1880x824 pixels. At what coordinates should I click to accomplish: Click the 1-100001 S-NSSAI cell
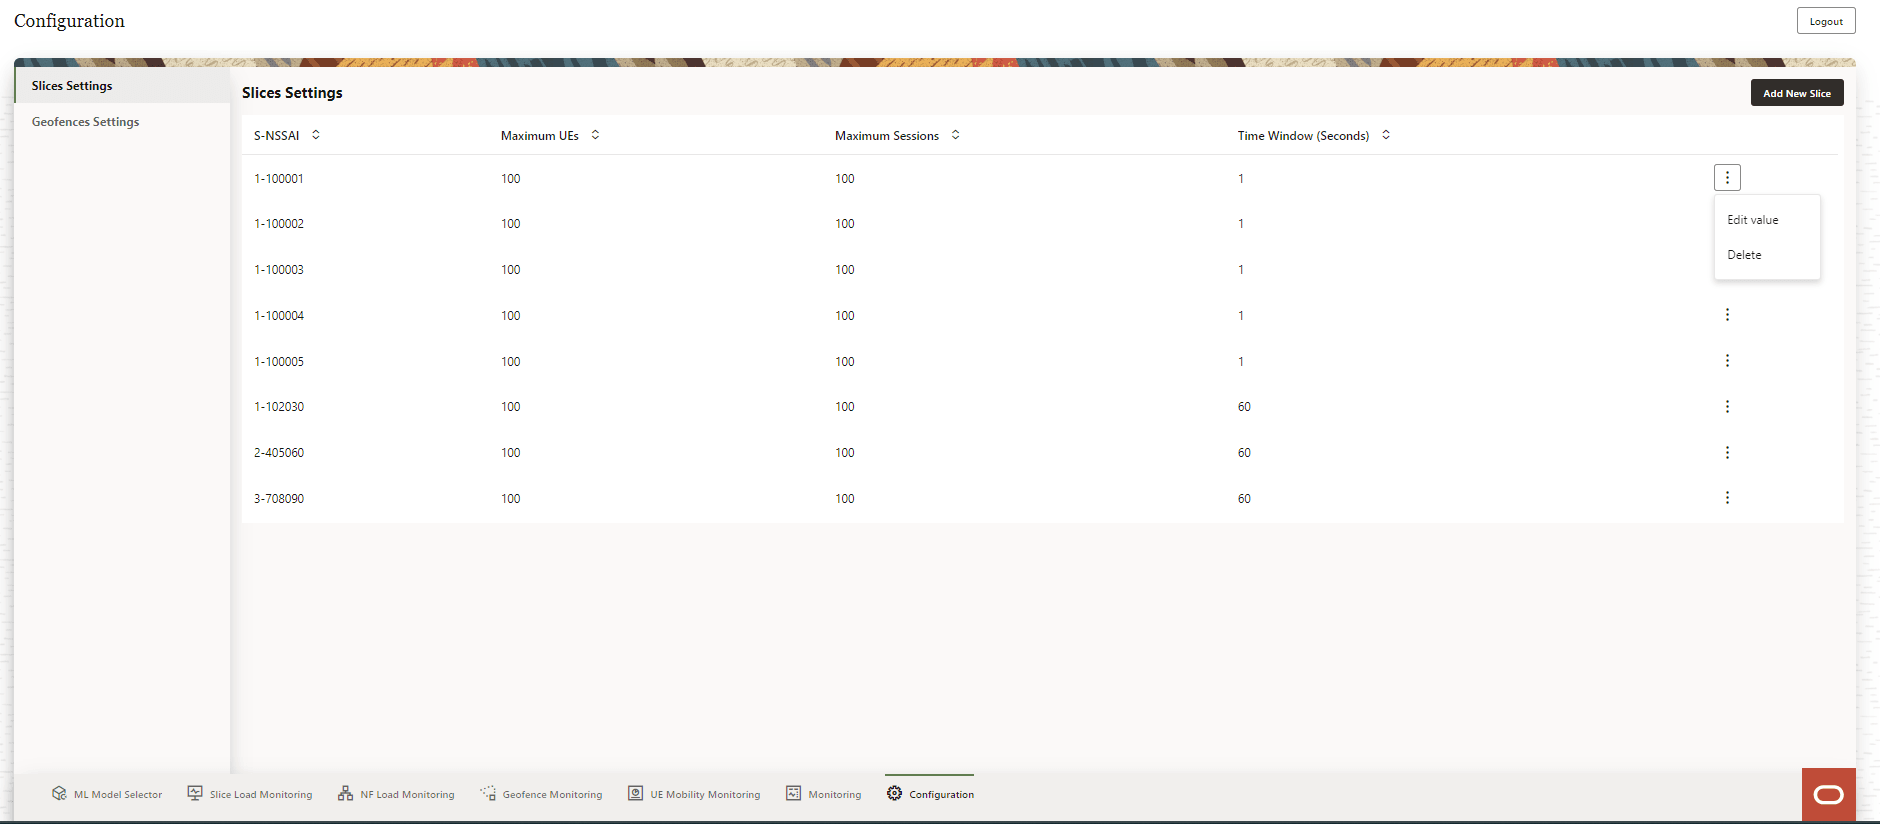coord(279,179)
